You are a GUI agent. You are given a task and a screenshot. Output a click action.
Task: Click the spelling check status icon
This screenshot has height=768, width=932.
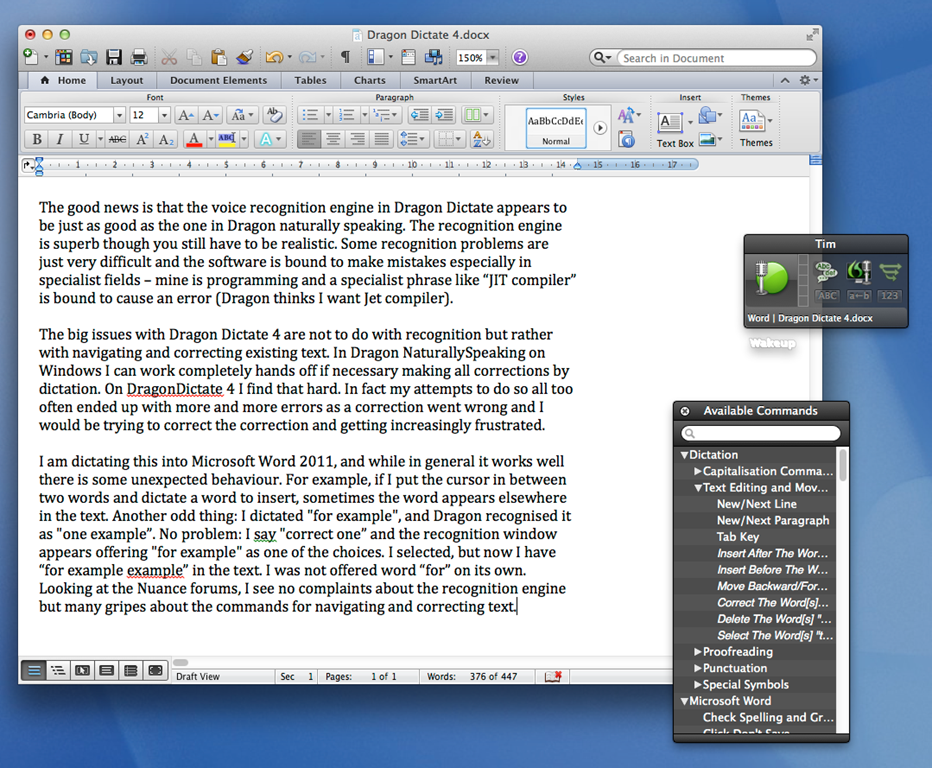[553, 676]
